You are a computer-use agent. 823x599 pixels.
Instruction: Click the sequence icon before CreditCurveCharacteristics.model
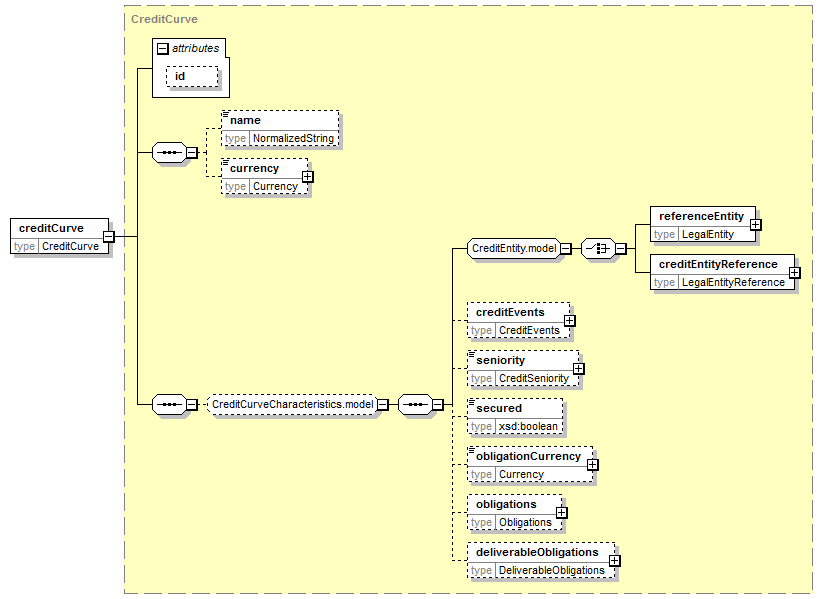[x=169, y=405]
